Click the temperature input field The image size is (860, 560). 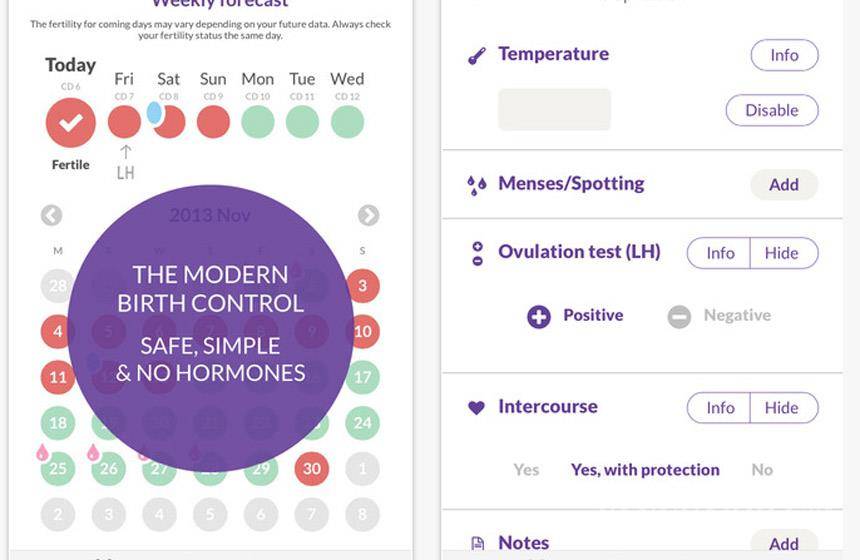(554, 109)
